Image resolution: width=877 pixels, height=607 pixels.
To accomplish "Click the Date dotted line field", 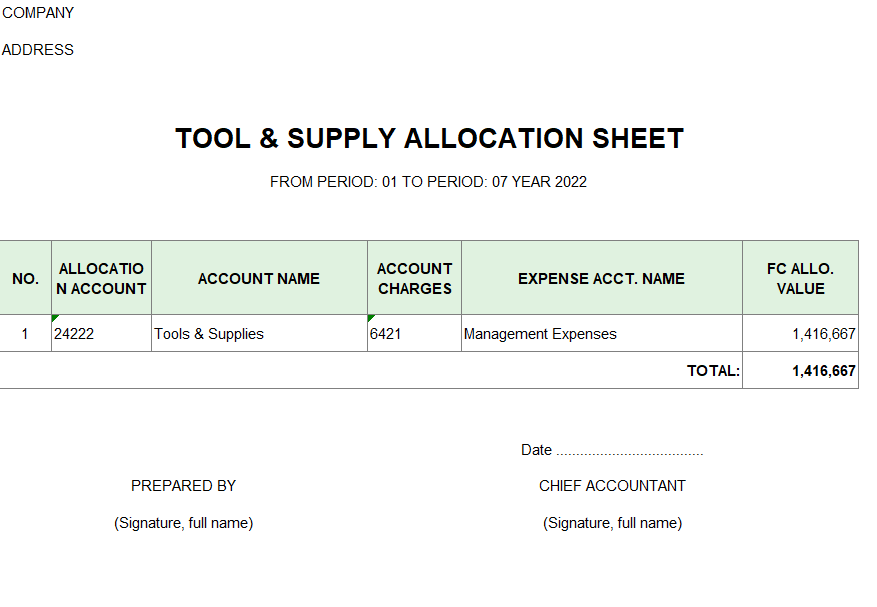I will (x=628, y=451).
